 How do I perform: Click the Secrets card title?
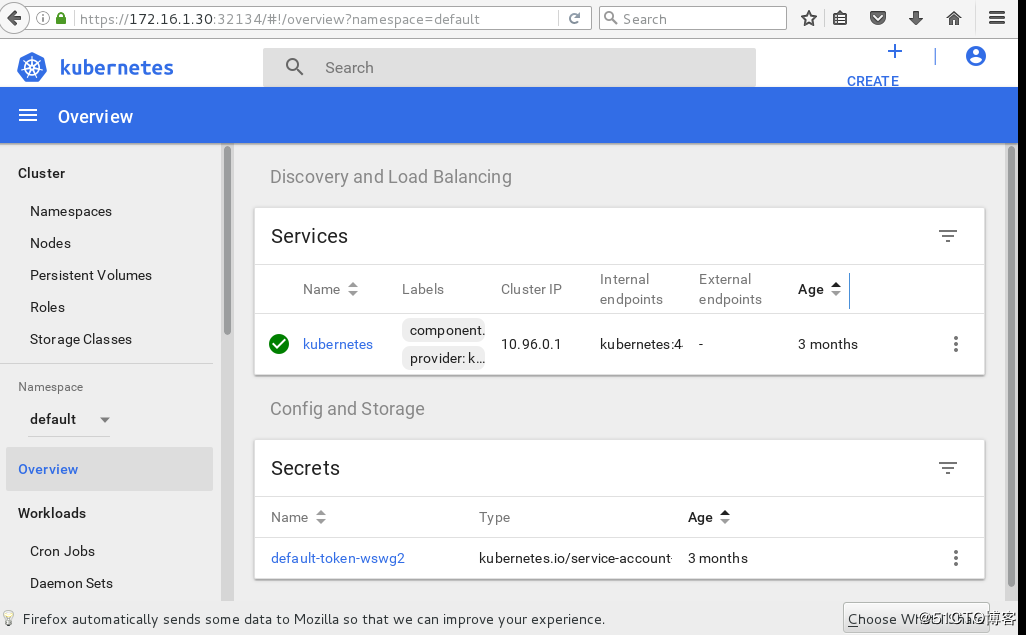point(305,468)
